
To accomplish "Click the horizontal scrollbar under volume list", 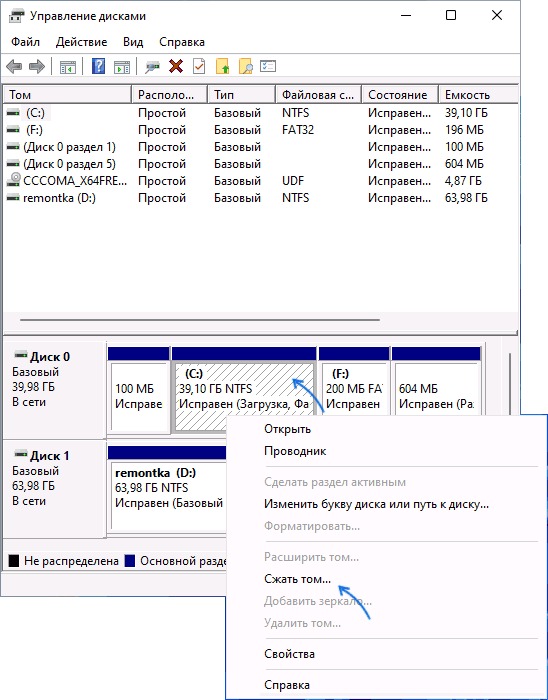I will tap(200, 320).
